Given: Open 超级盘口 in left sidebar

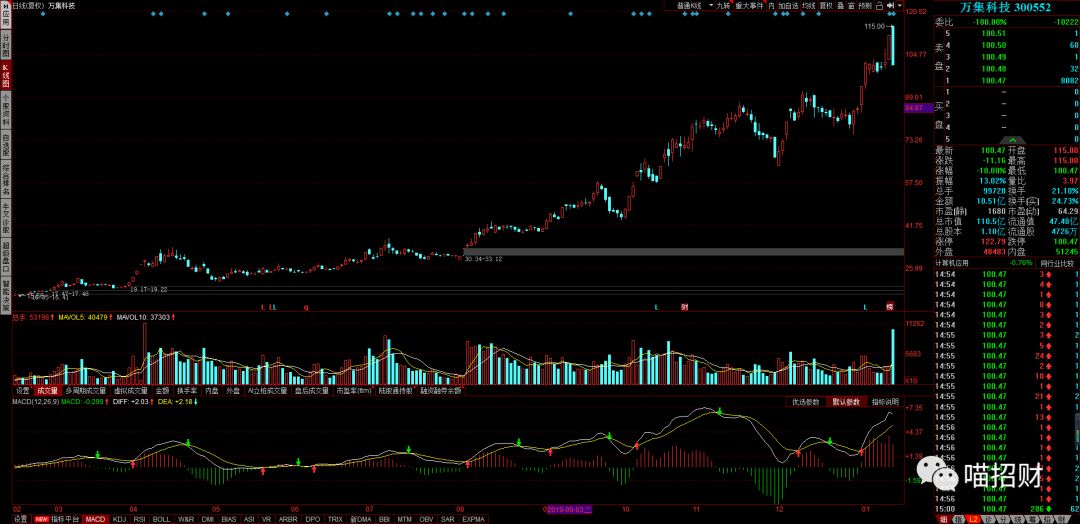Looking at the screenshot, I should point(6,257).
